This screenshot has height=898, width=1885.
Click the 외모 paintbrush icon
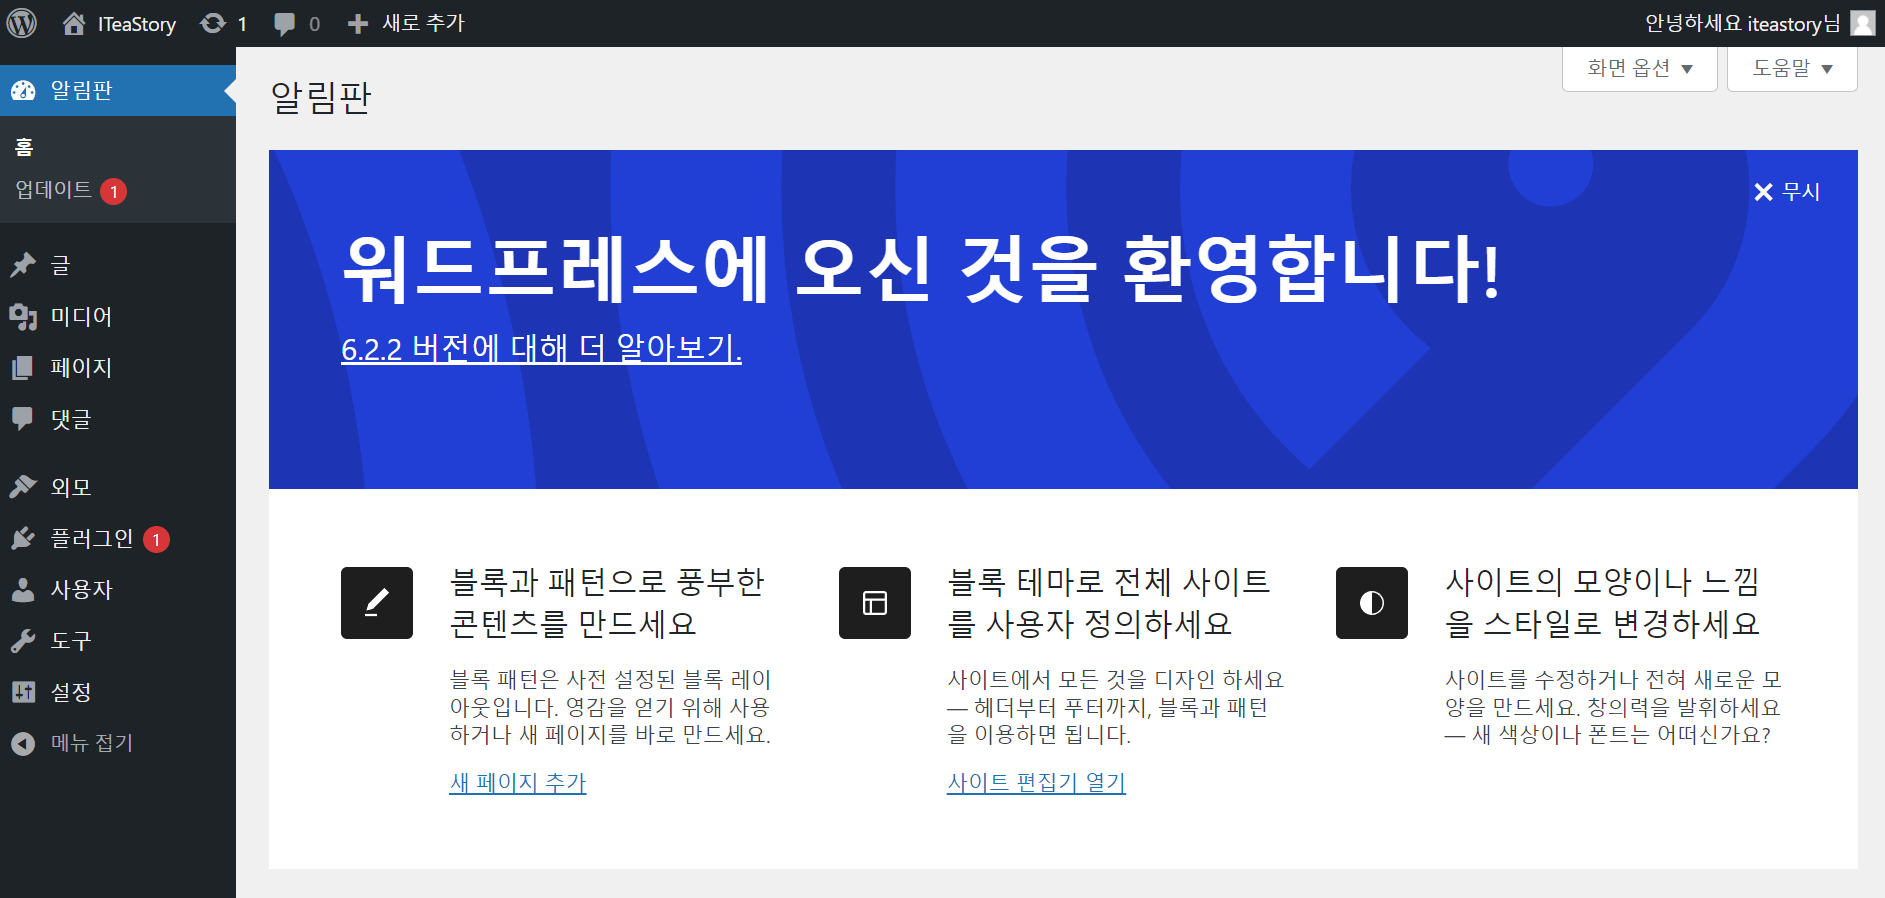[x=23, y=487]
